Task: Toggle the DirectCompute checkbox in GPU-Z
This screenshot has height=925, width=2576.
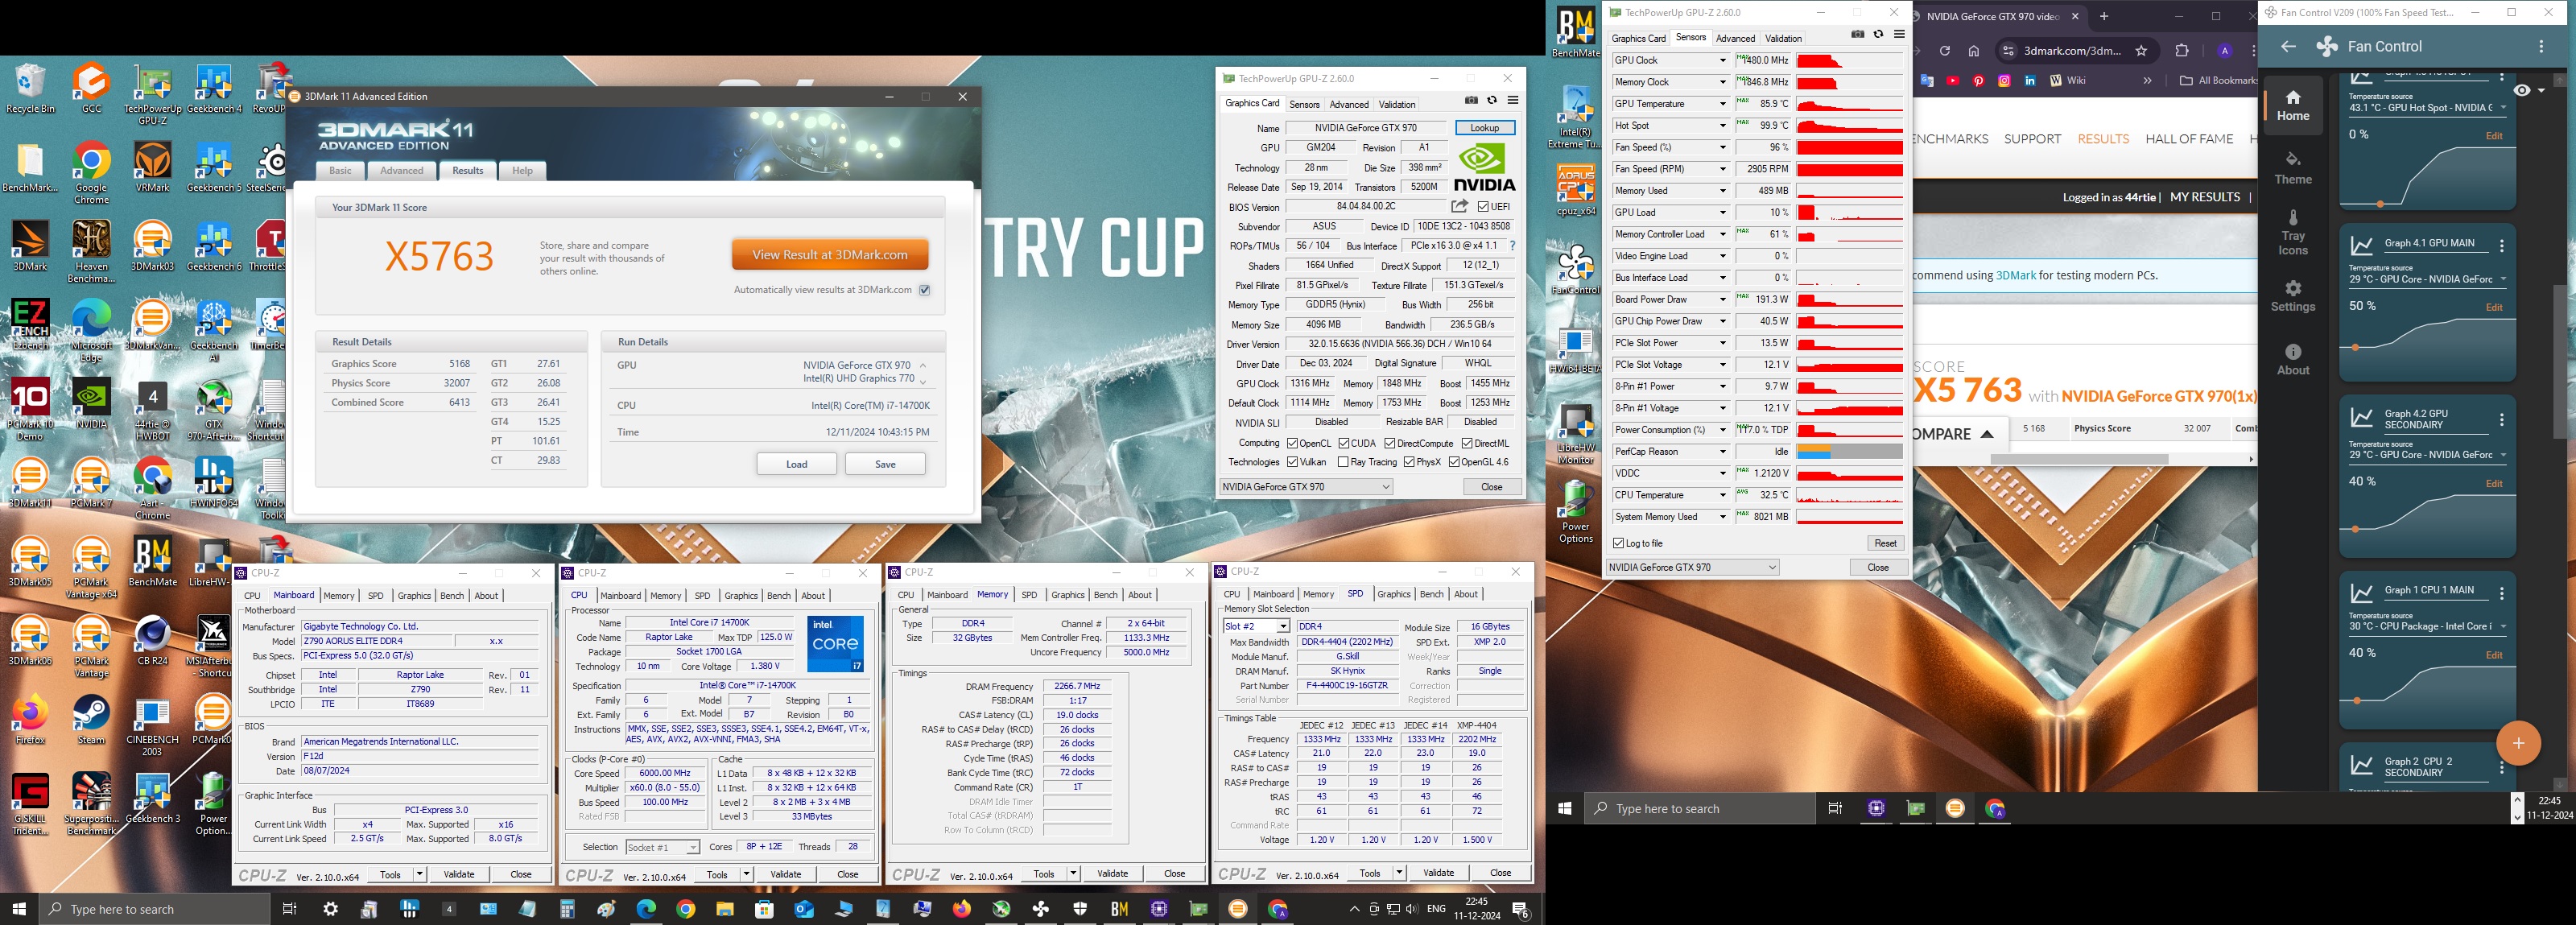Action: click(1390, 443)
